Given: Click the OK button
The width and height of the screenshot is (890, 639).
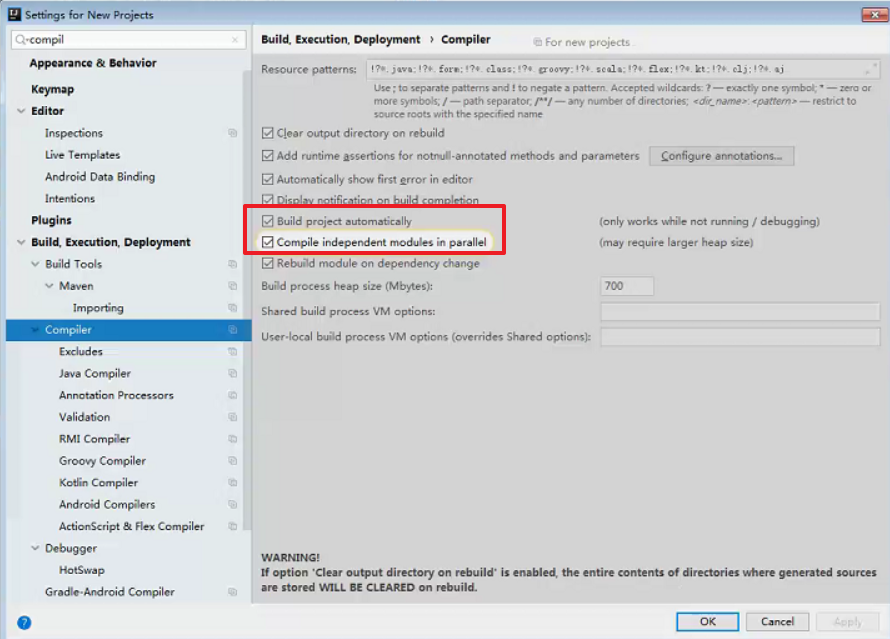Looking at the screenshot, I should (x=707, y=621).
